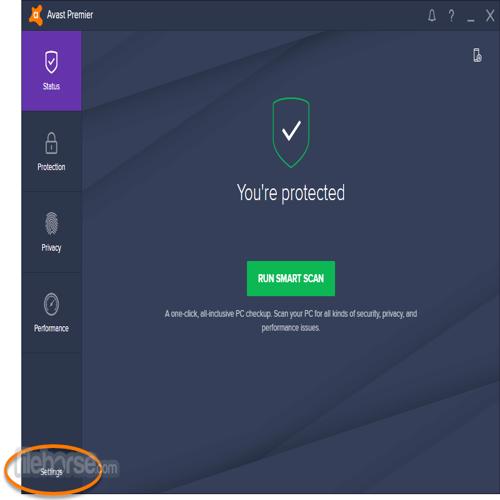Switch to the Status tab label

click(x=51, y=86)
